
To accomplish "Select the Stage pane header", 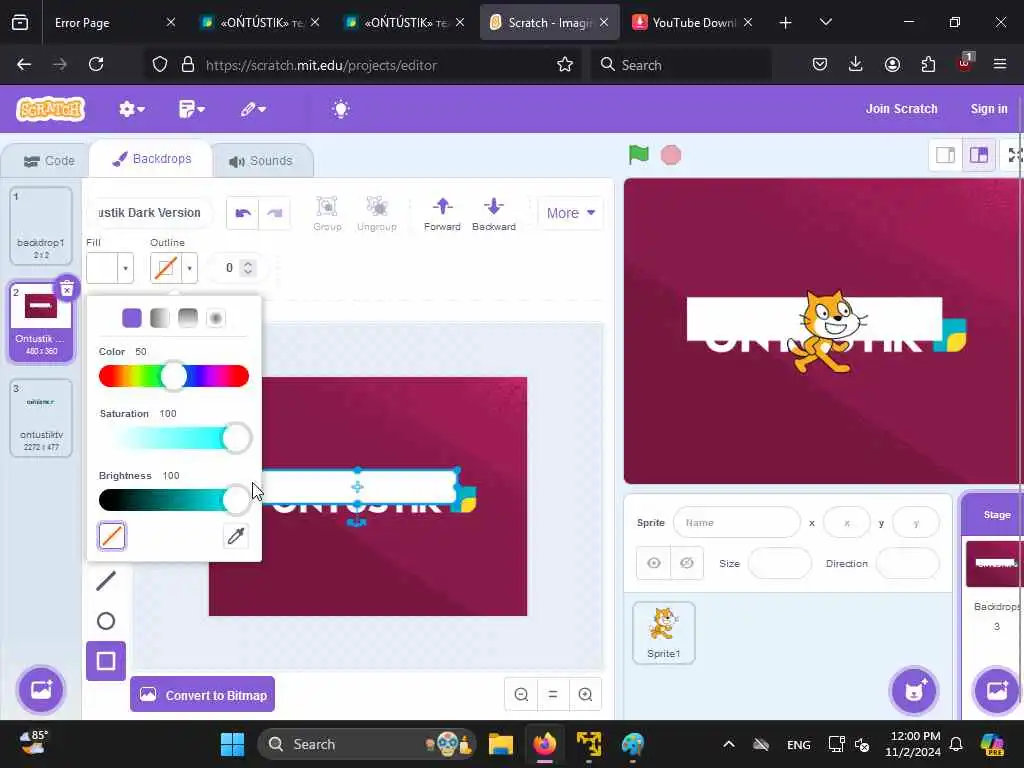I will tap(997, 515).
